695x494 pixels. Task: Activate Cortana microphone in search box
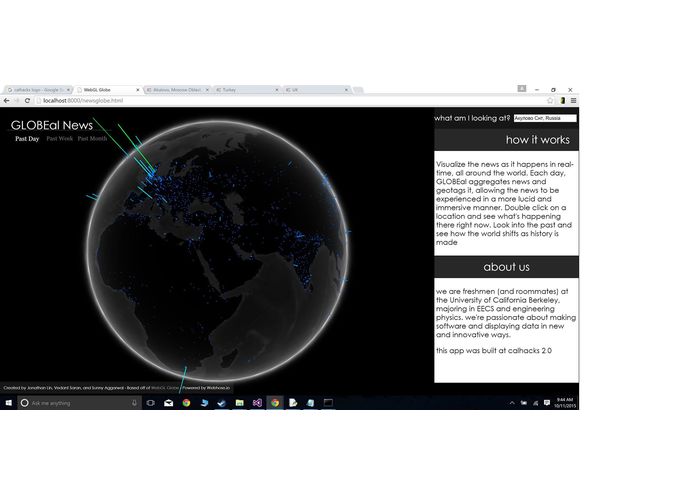point(134,403)
